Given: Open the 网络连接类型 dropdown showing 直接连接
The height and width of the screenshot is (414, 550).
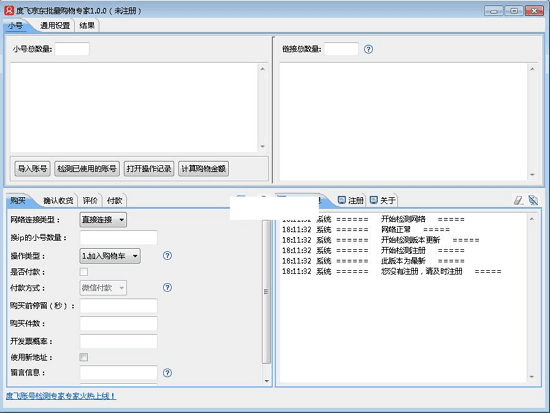Looking at the screenshot, I should coord(103,220).
